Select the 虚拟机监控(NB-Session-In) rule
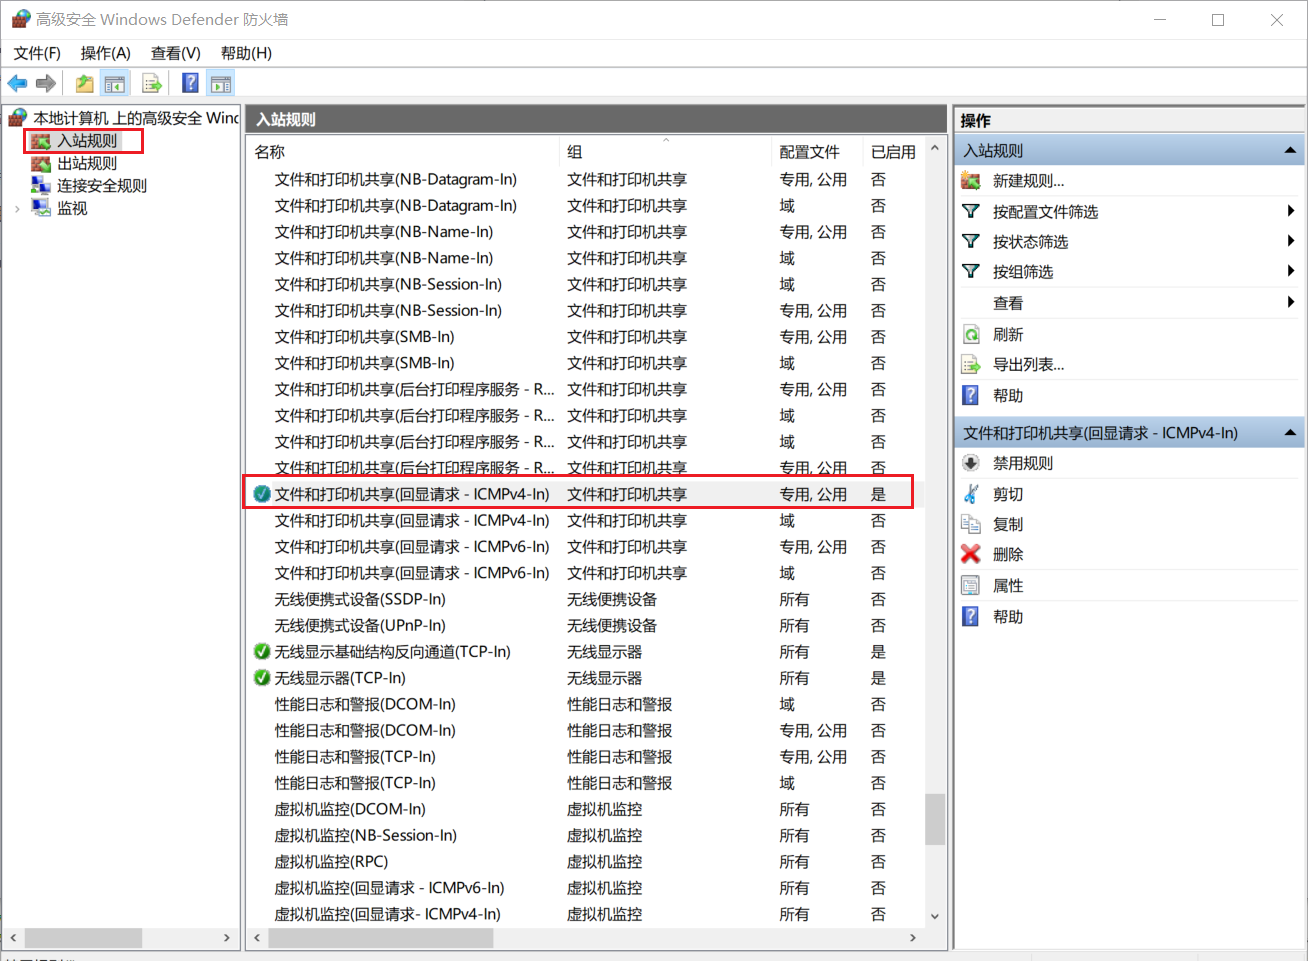 (x=585, y=835)
